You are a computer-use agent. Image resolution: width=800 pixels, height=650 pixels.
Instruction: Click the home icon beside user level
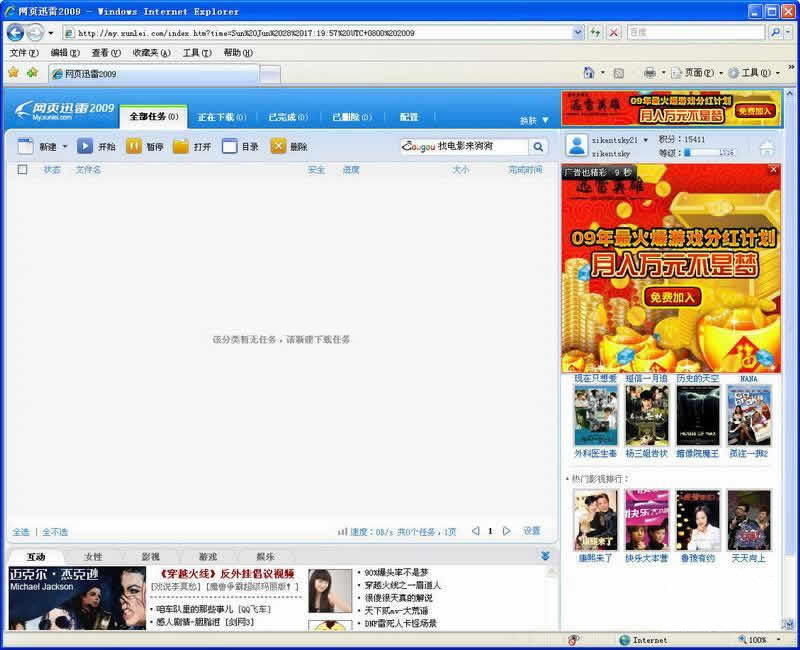tap(767, 148)
